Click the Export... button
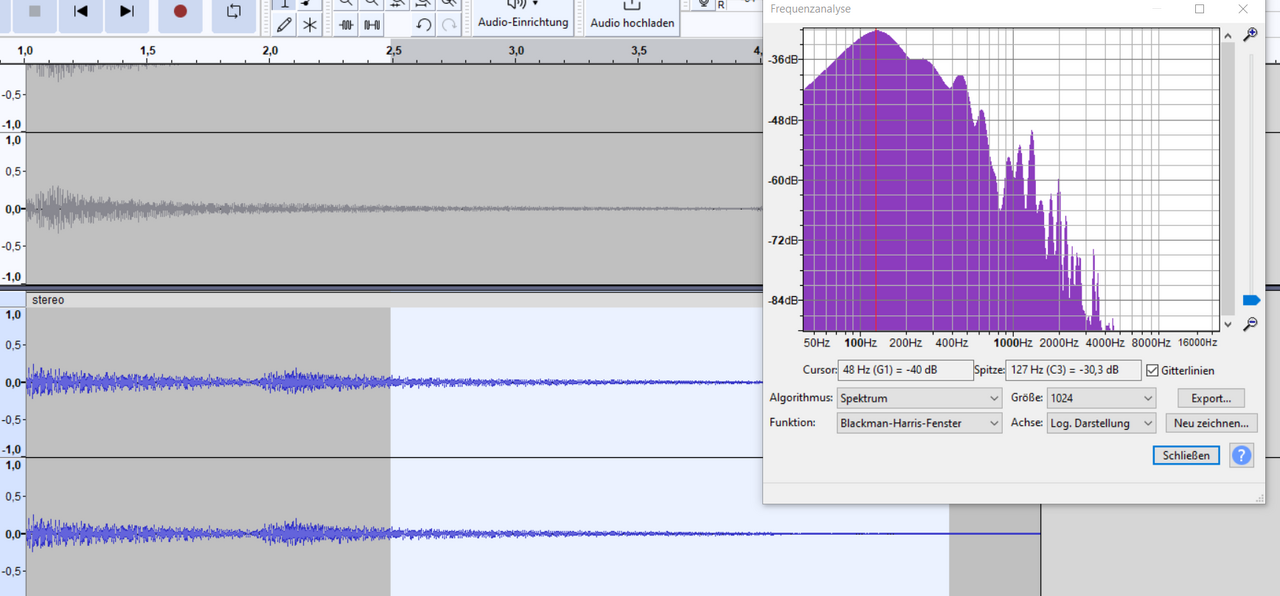The image size is (1280, 596). (1211, 398)
